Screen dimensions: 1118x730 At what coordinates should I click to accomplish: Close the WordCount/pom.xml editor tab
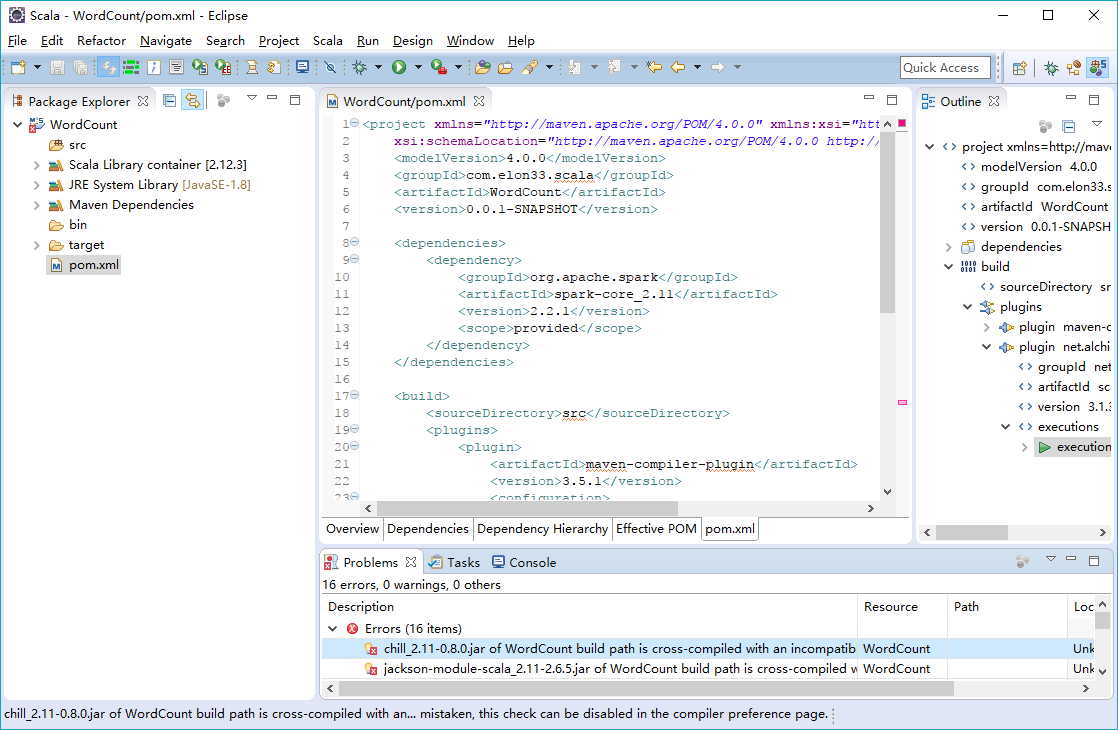tap(479, 101)
